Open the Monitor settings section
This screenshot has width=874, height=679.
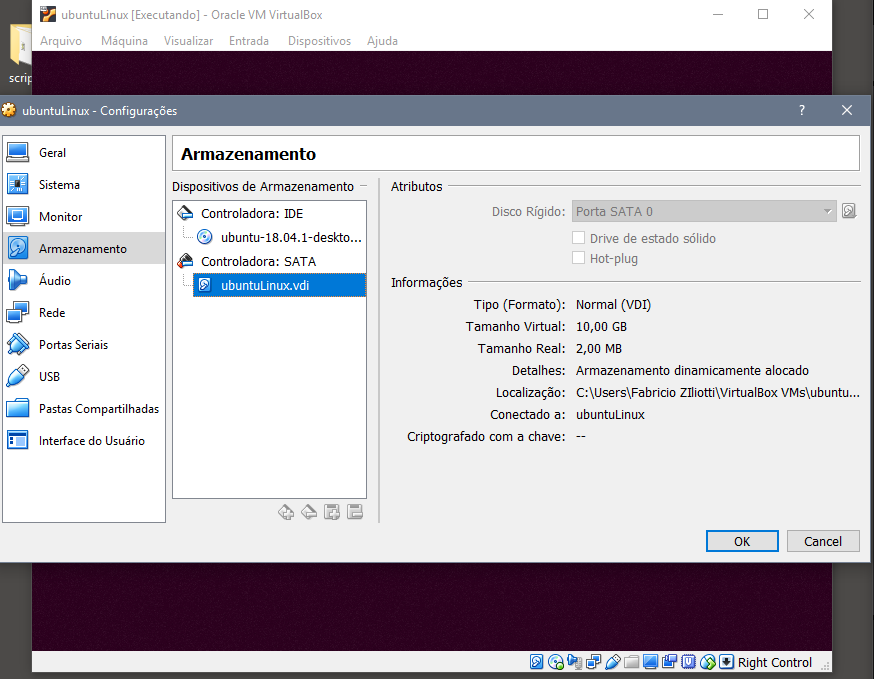84,216
